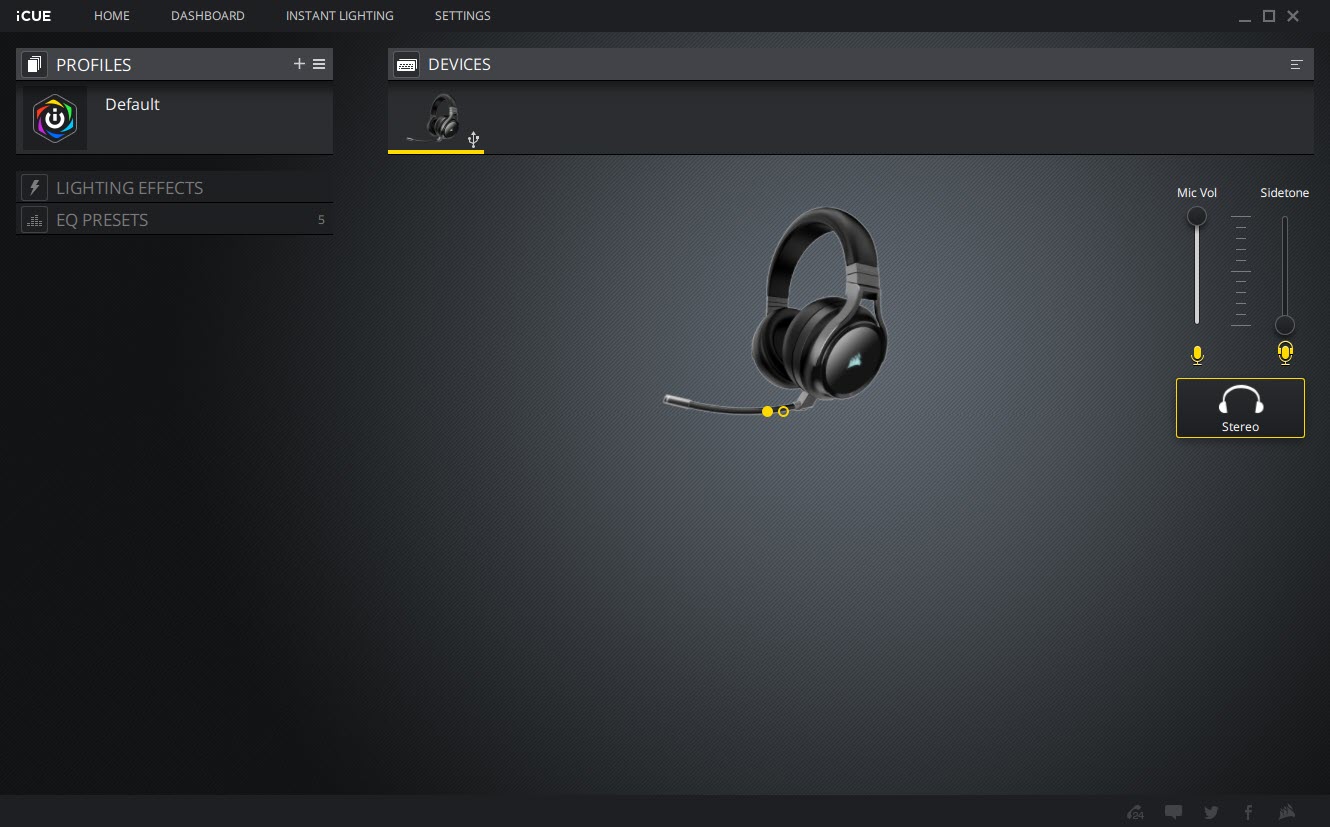The width and height of the screenshot is (1330, 827).
Task: Adjust the Sidetone slider knob
Action: click(x=1285, y=325)
